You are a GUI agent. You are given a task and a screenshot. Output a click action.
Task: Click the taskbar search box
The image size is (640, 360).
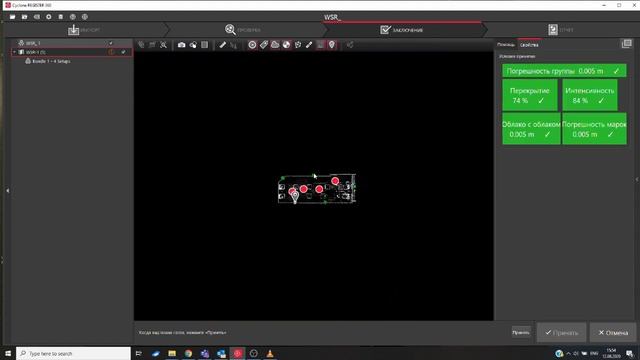pyautogui.click(x=73, y=353)
